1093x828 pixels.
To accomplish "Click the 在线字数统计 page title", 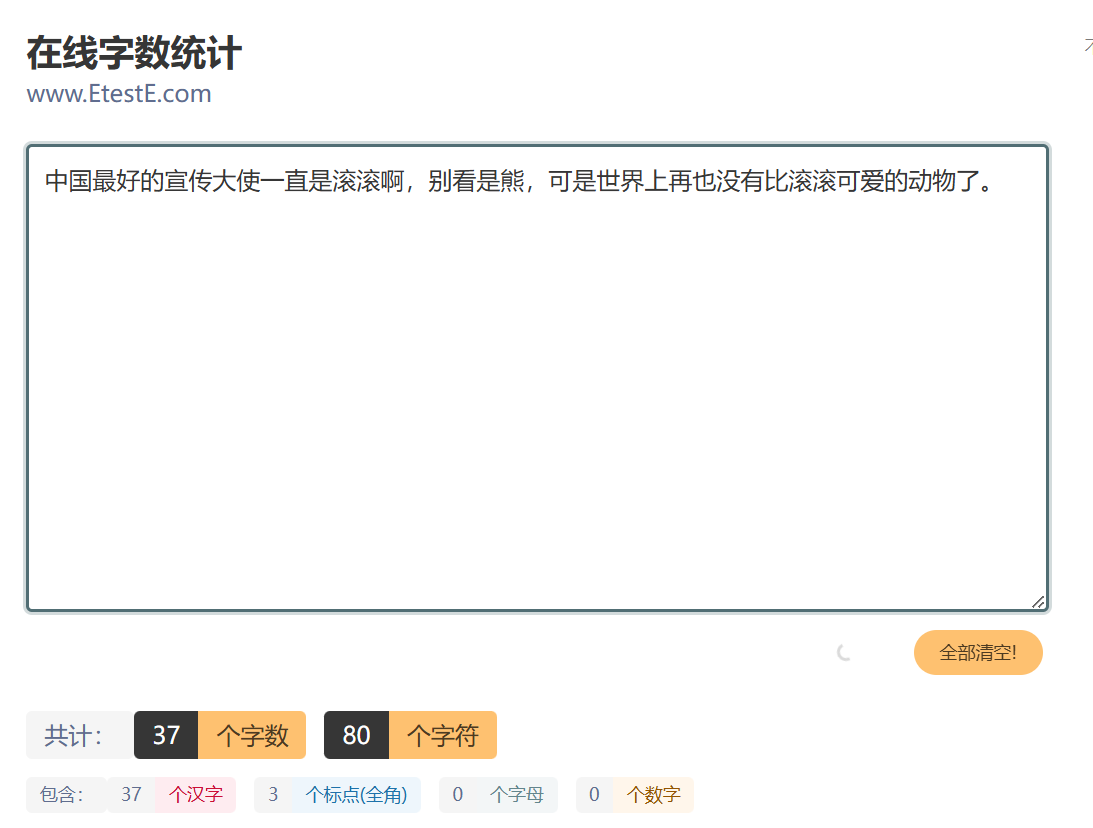I will 134,53.
